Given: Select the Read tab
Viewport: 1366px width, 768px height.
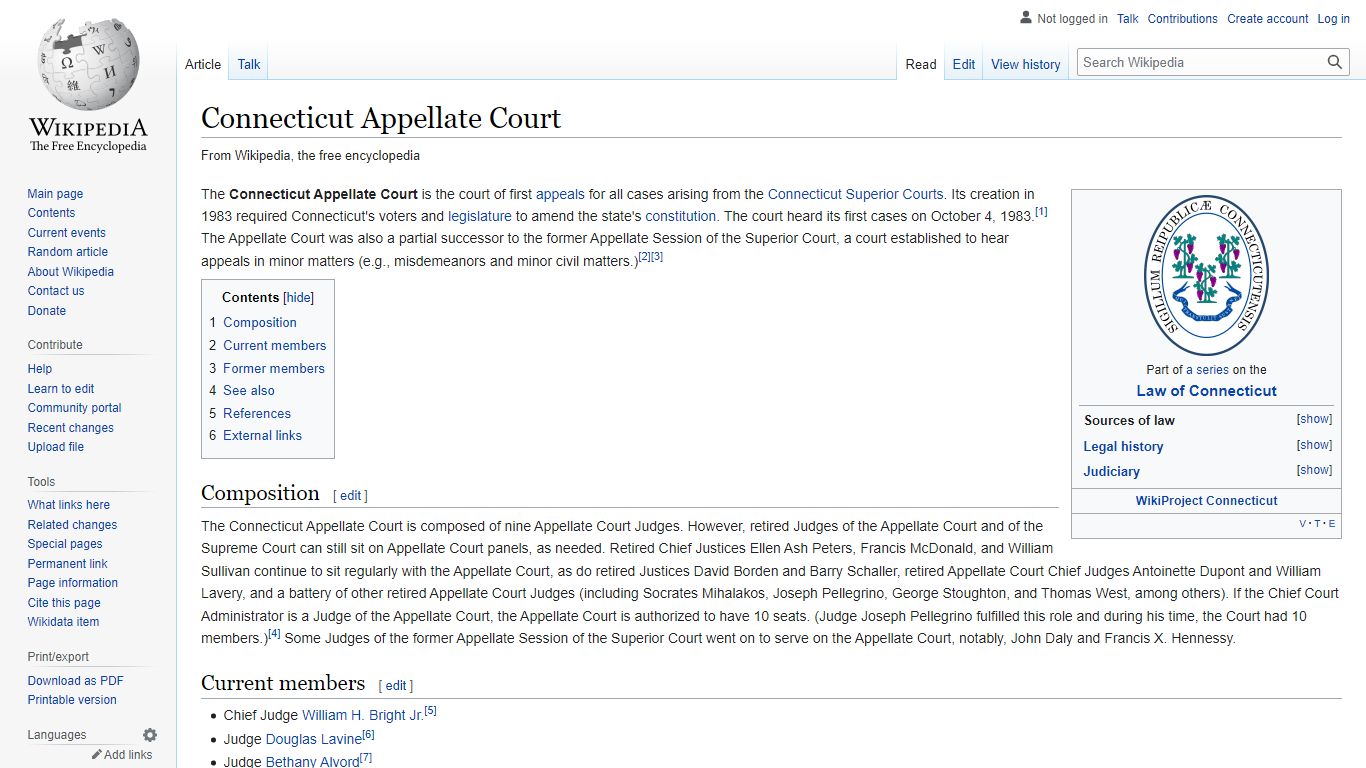Looking at the screenshot, I should 921,64.
